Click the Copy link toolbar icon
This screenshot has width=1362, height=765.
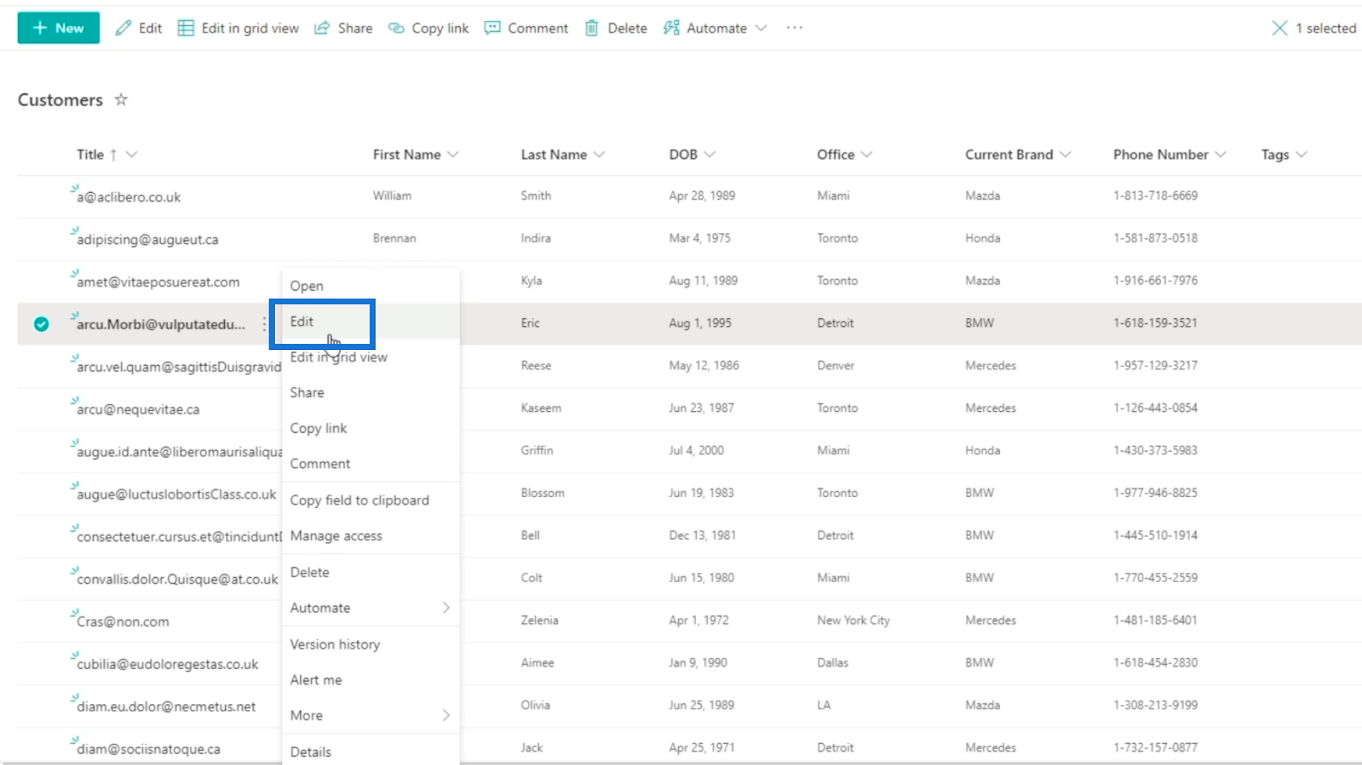(396, 28)
